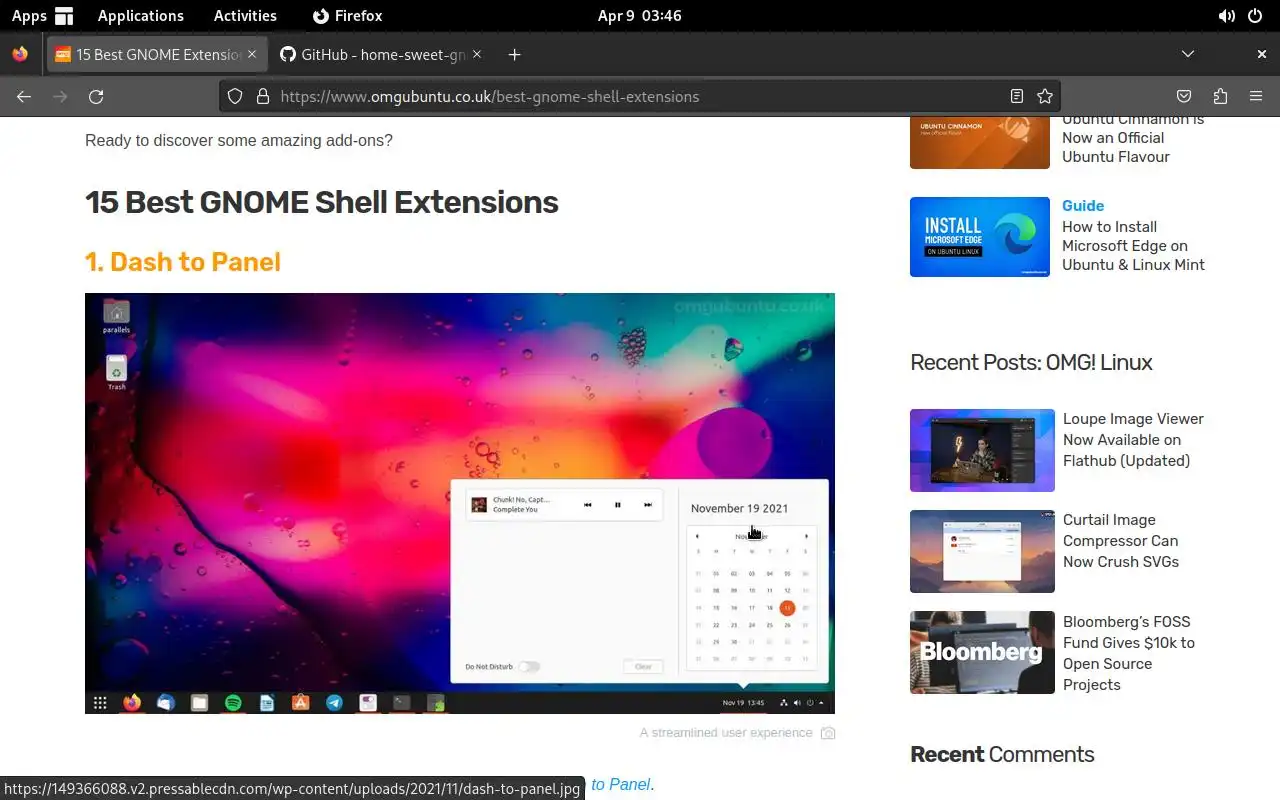This screenshot has width=1280, height=800.
Task: Click the camera icon beside image caption
Action: [x=828, y=733]
